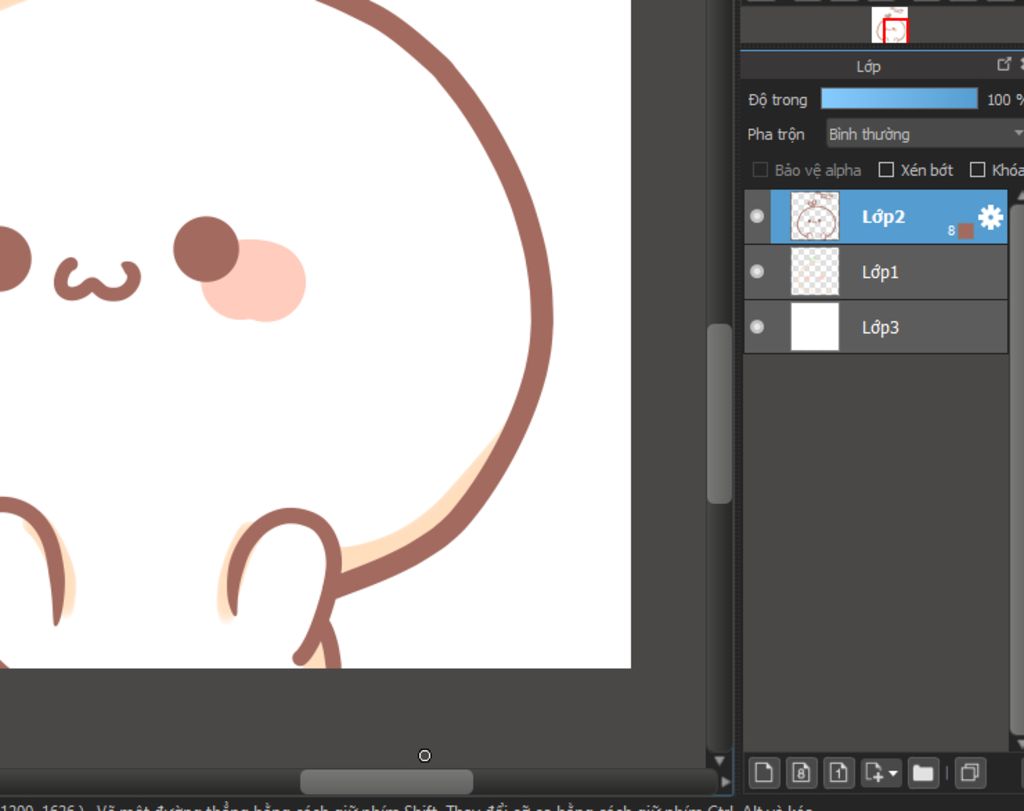Pop out the Lớp panel
Image resolution: width=1024 pixels, height=811 pixels.
(x=1004, y=64)
